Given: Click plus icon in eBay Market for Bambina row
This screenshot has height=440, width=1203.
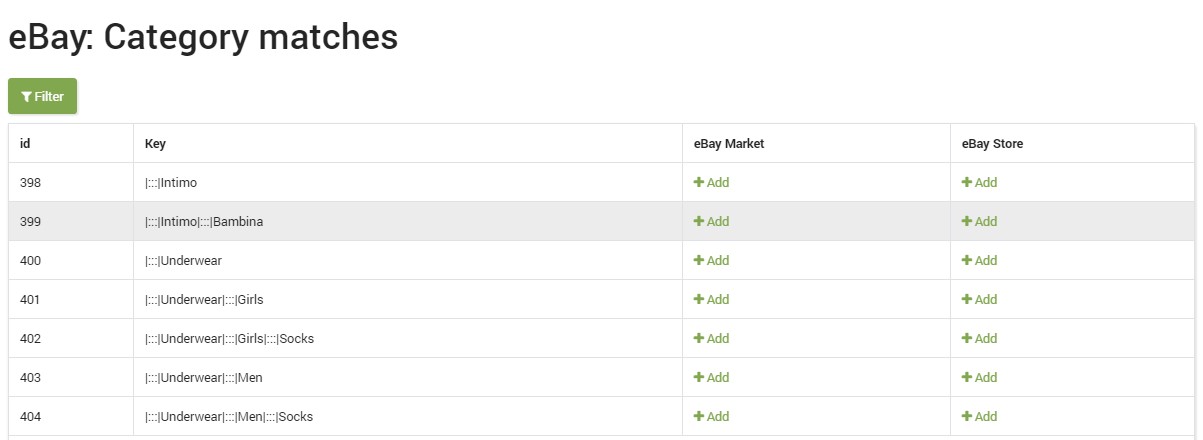Looking at the screenshot, I should pyautogui.click(x=699, y=222).
